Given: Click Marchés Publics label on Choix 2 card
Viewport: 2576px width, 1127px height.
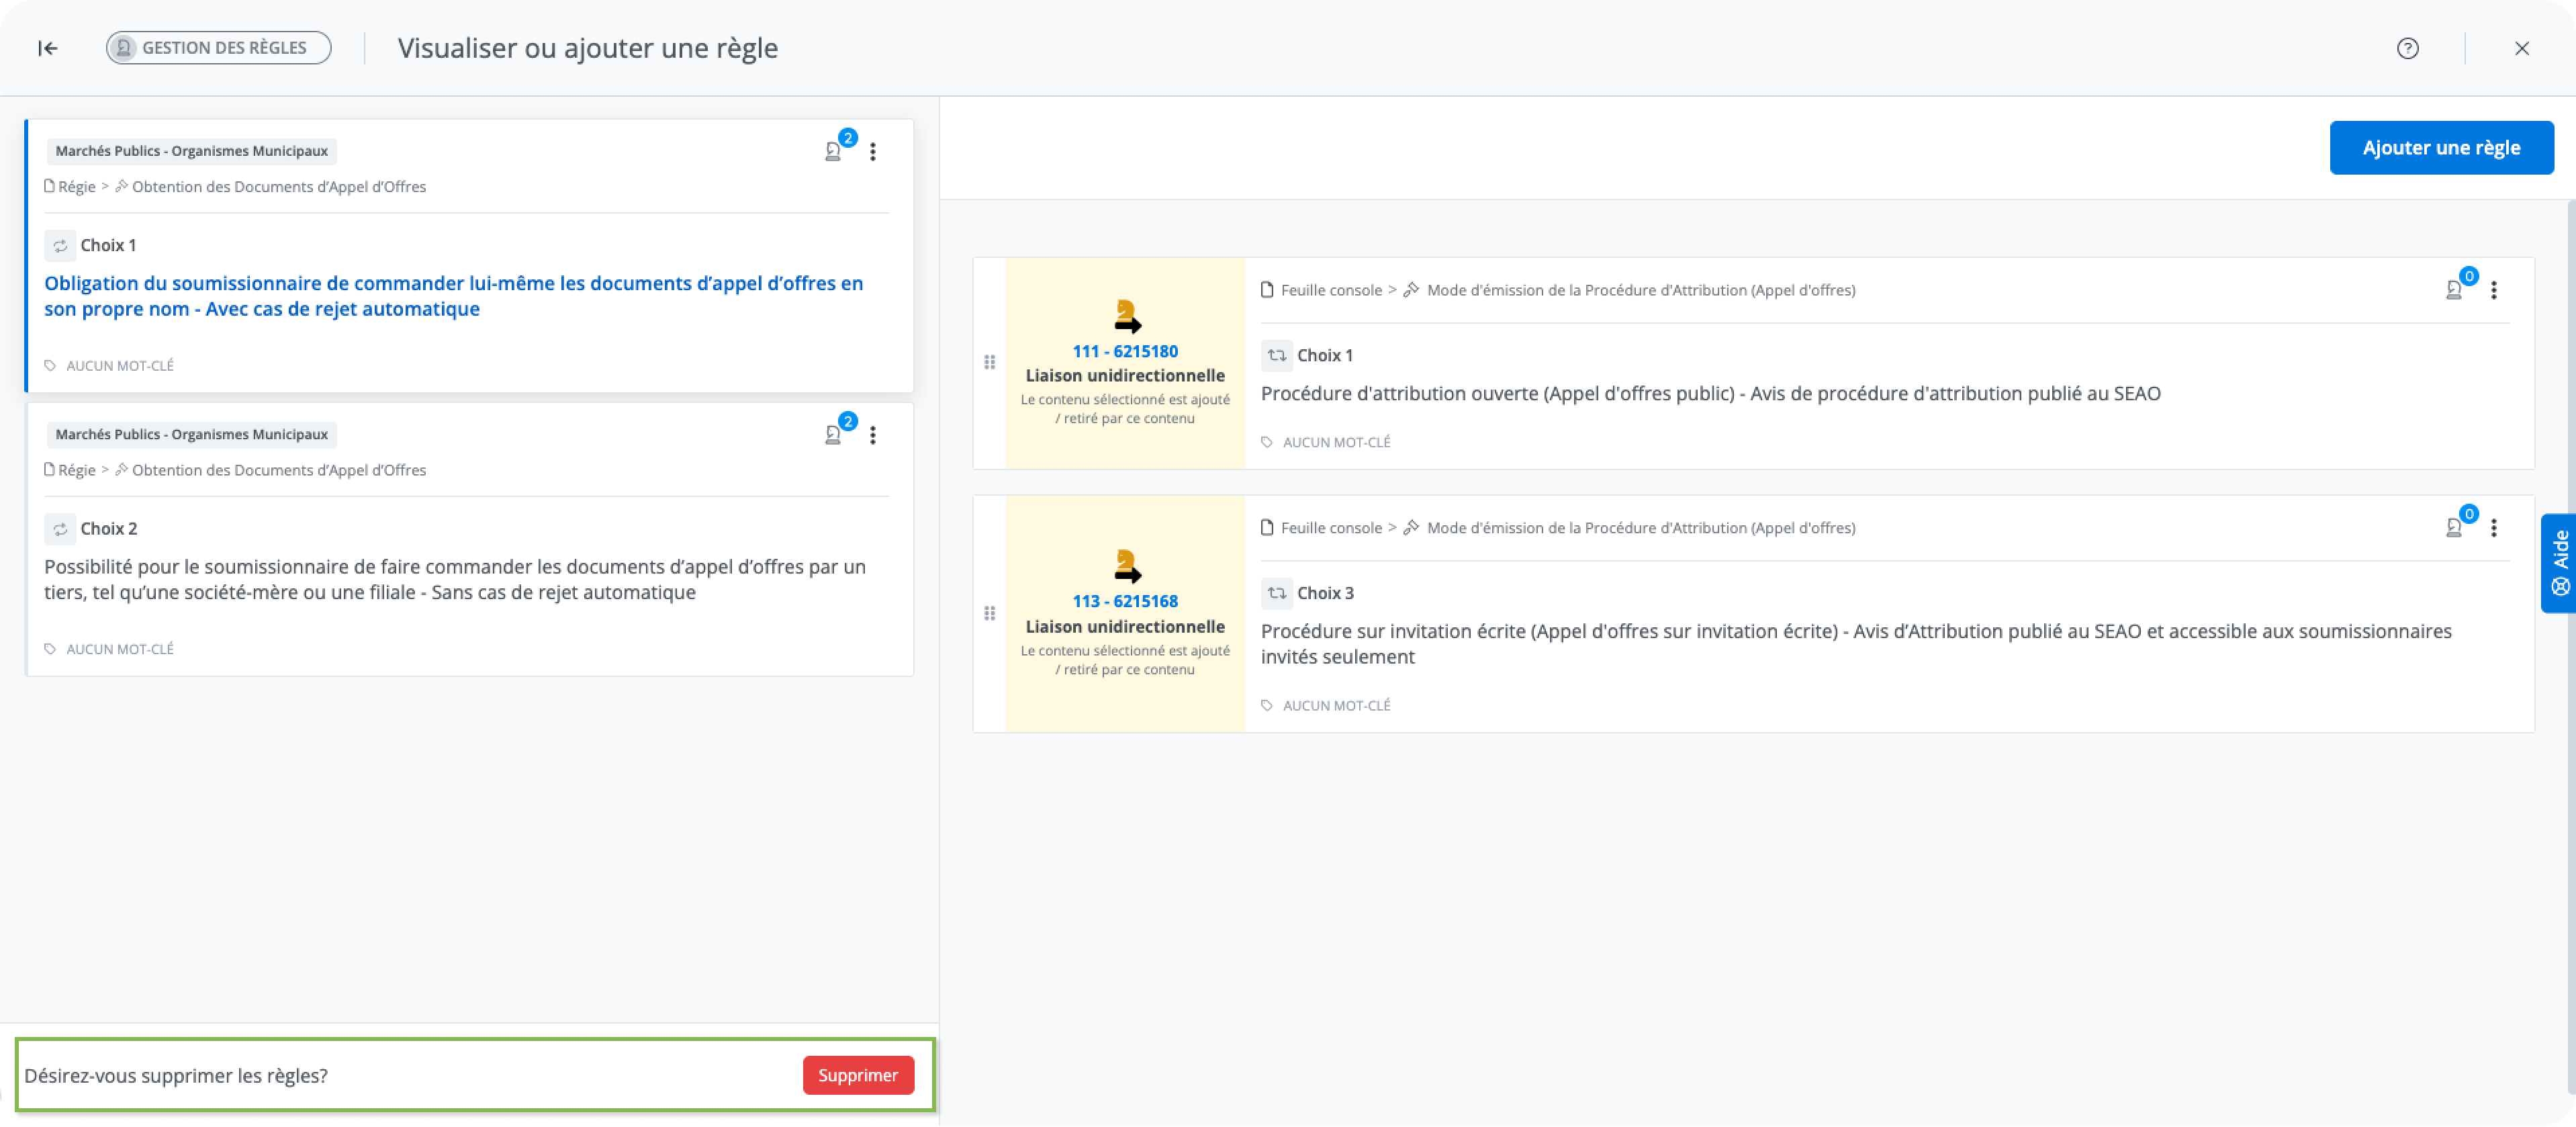Looking at the screenshot, I should pyautogui.click(x=191, y=434).
